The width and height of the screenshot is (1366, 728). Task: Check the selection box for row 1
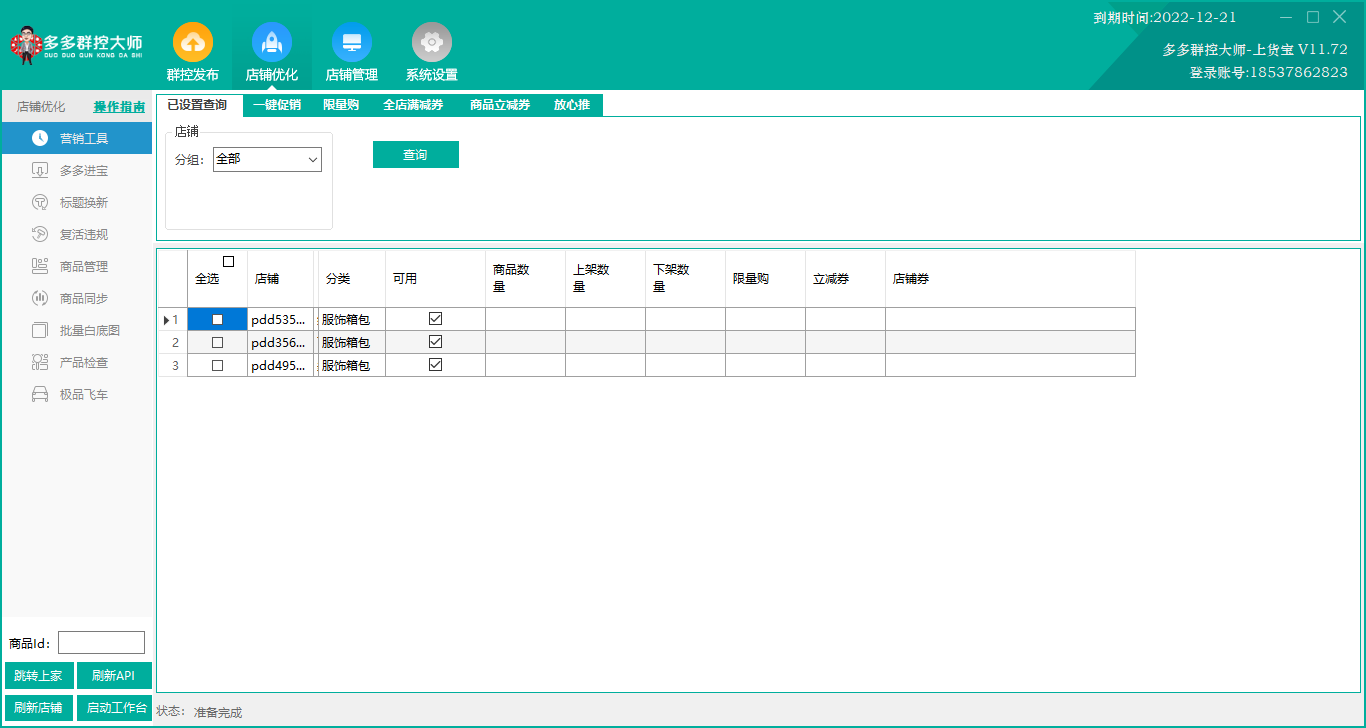click(217, 320)
